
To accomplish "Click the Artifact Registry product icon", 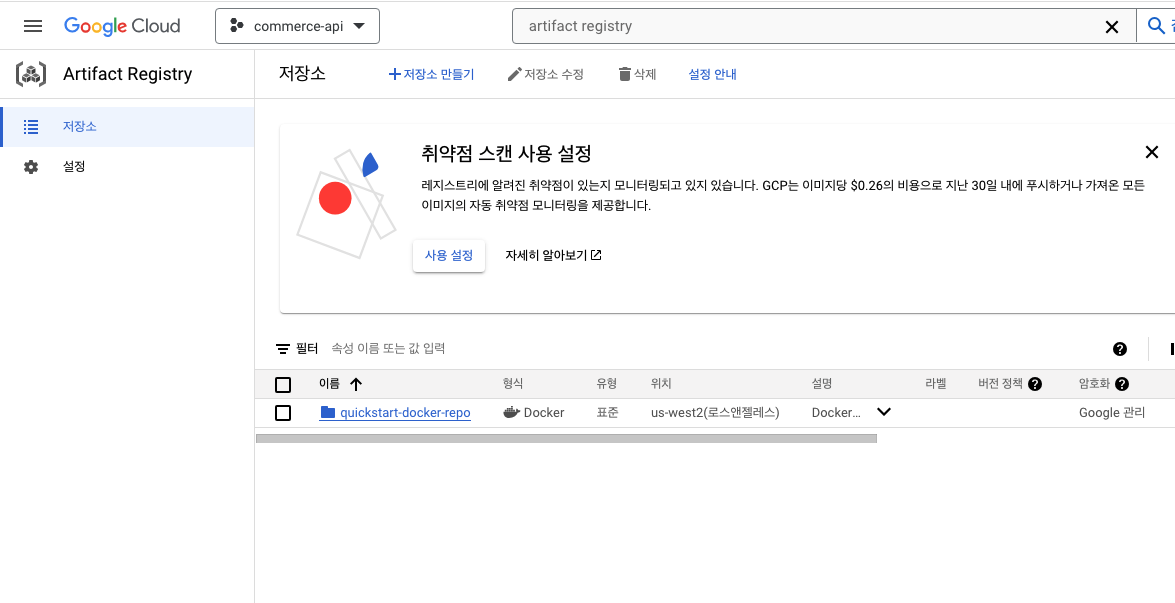I will 31,74.
